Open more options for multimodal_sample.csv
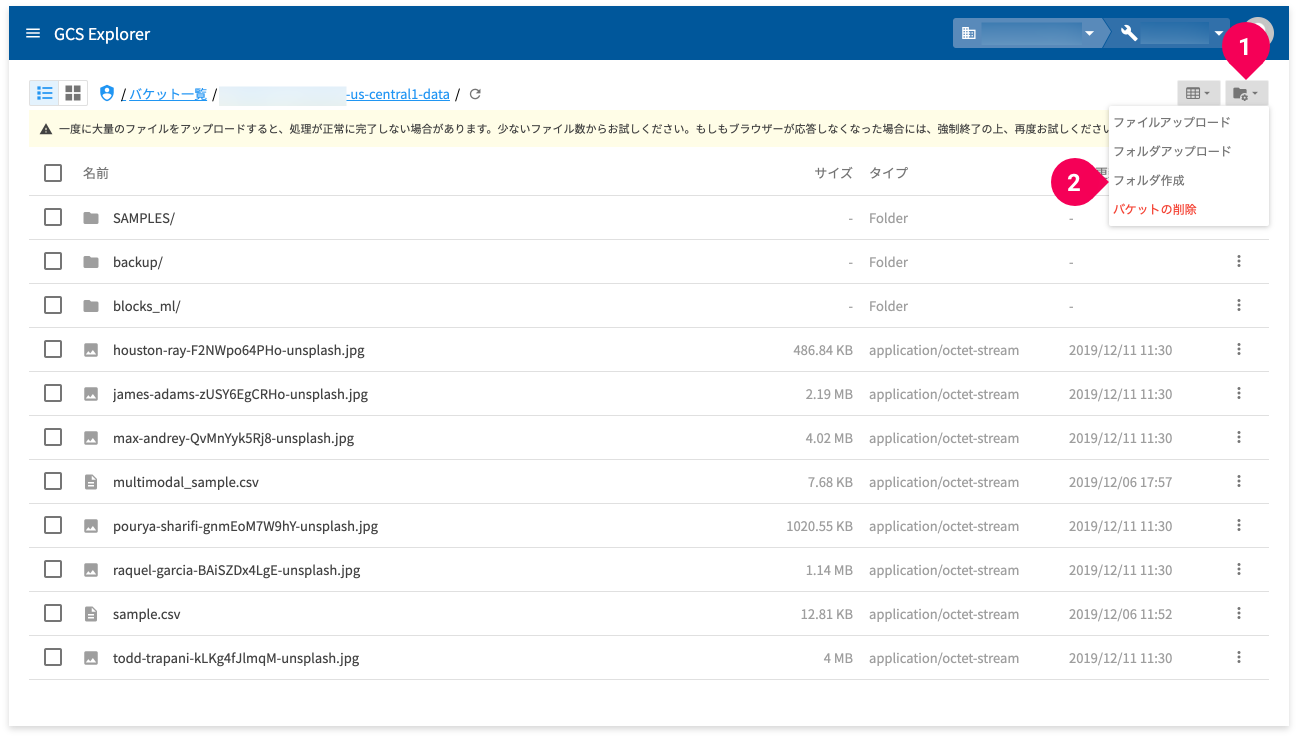The image size is (1298, 738). click(1239, 481)
